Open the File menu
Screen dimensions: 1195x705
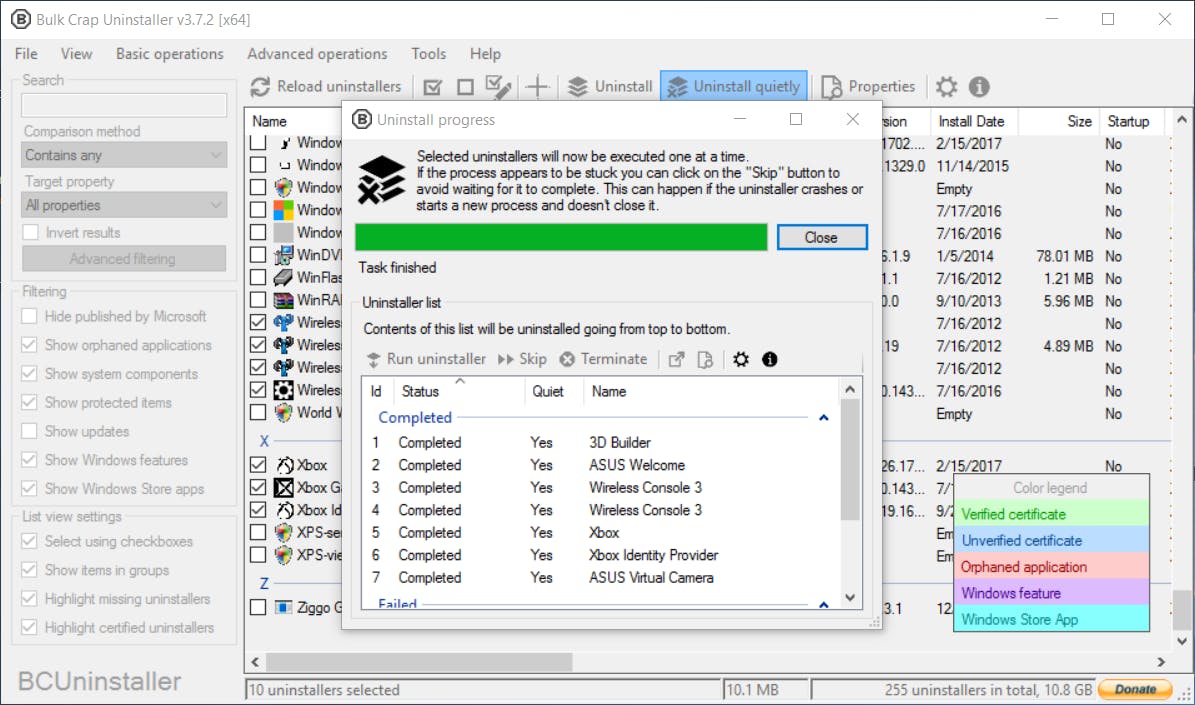coord(26,54)
